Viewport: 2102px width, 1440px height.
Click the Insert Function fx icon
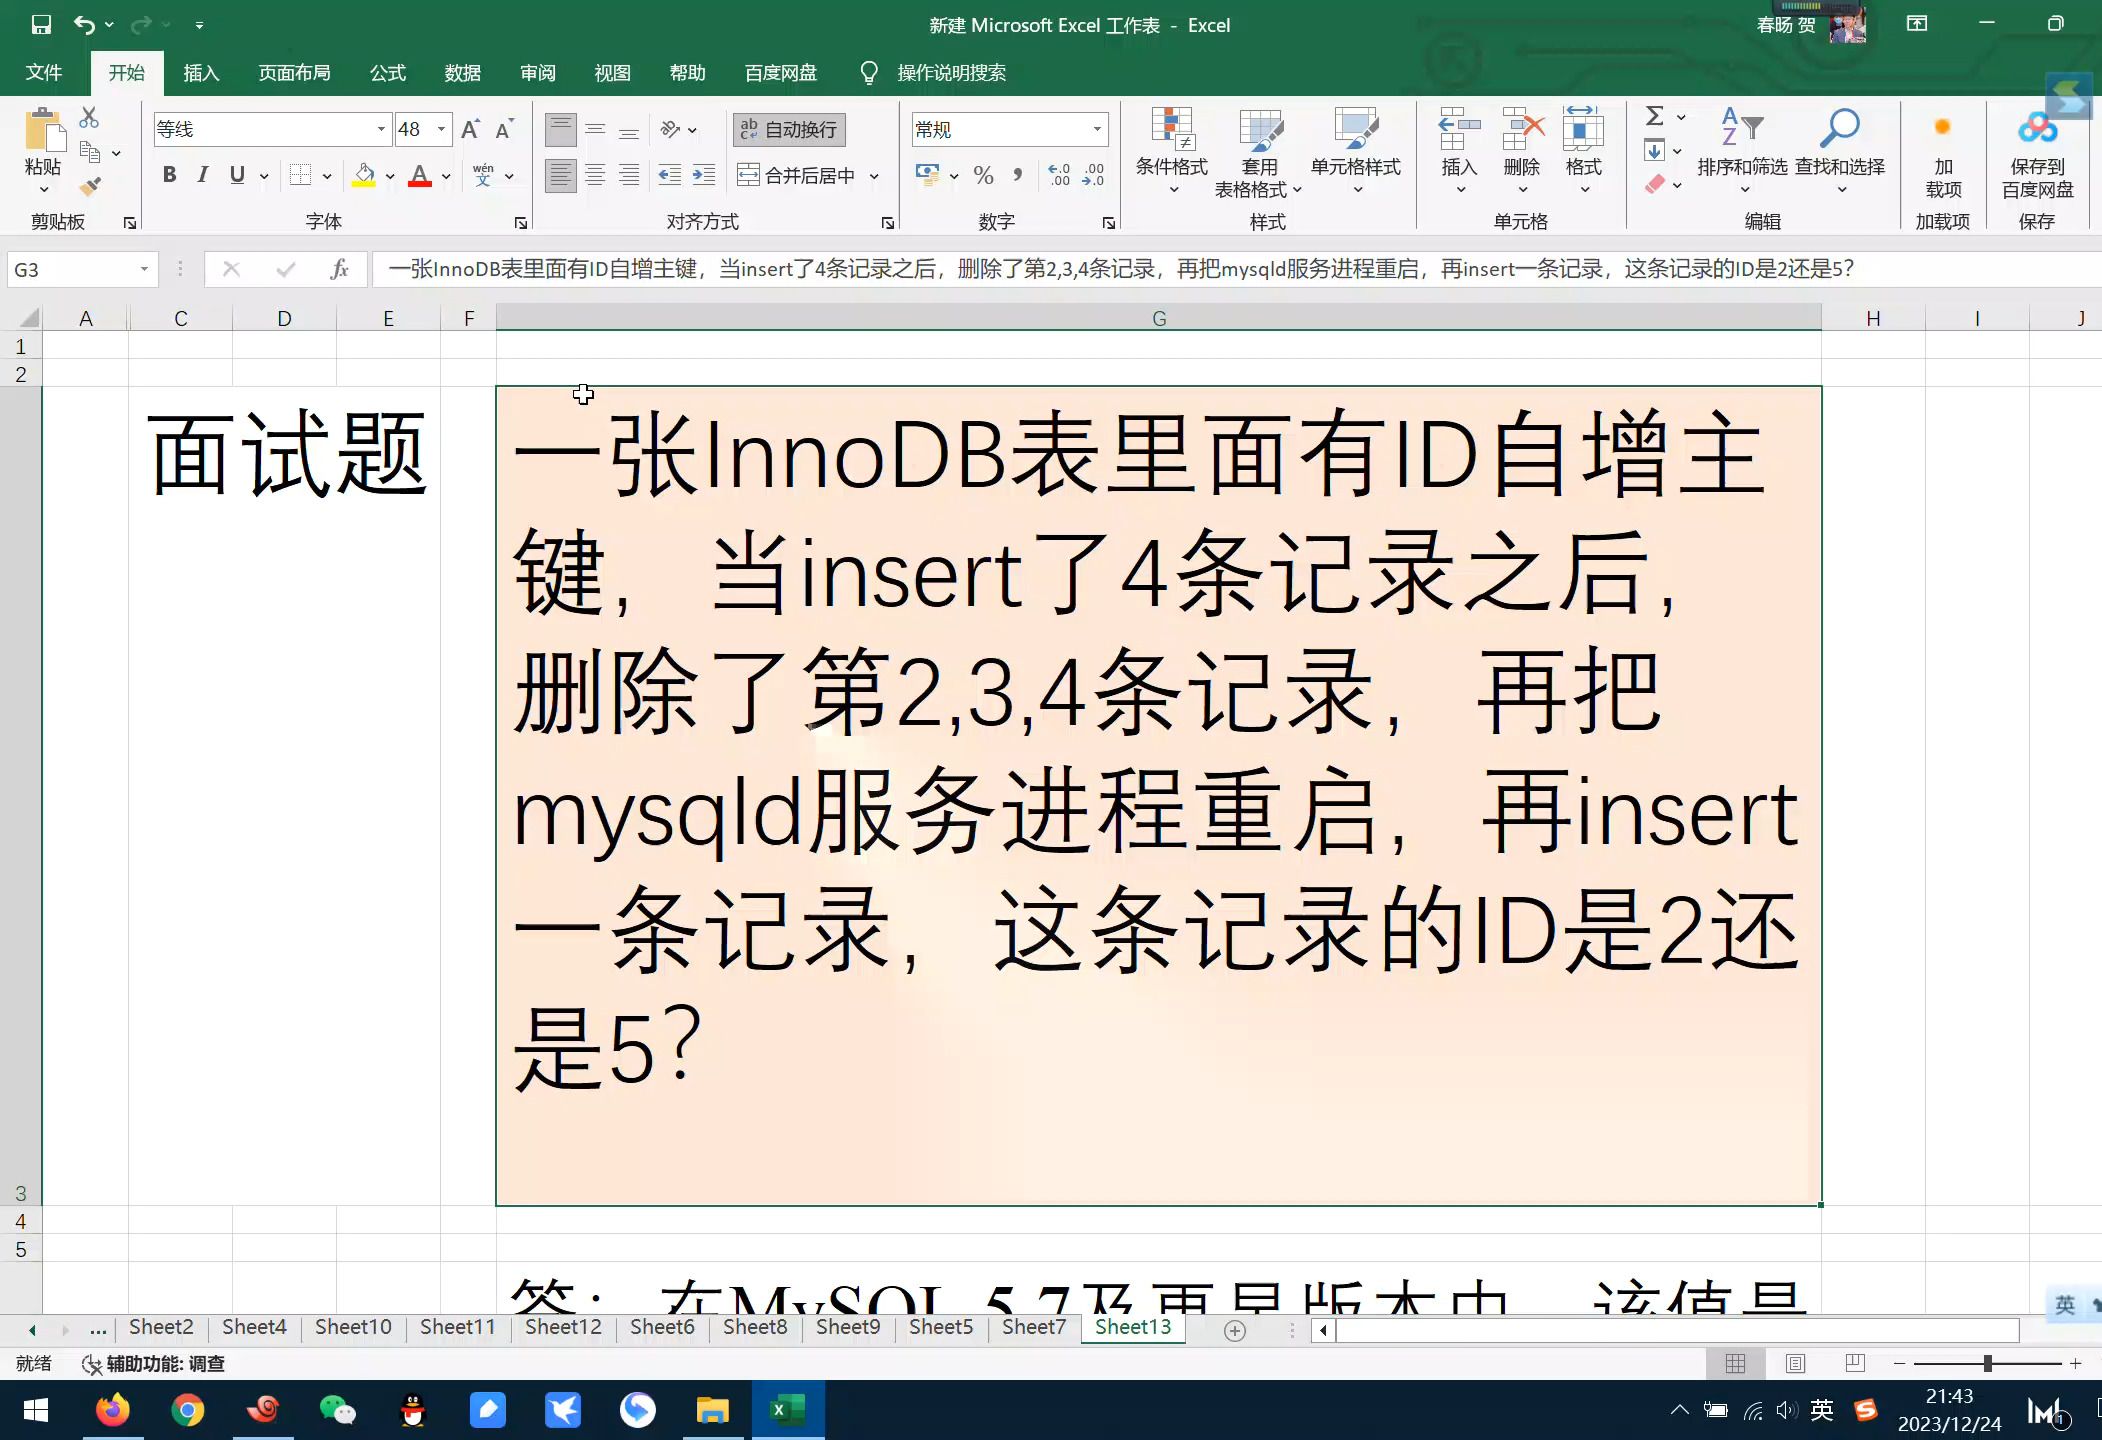pyautogui.click(x=339, y=269)
